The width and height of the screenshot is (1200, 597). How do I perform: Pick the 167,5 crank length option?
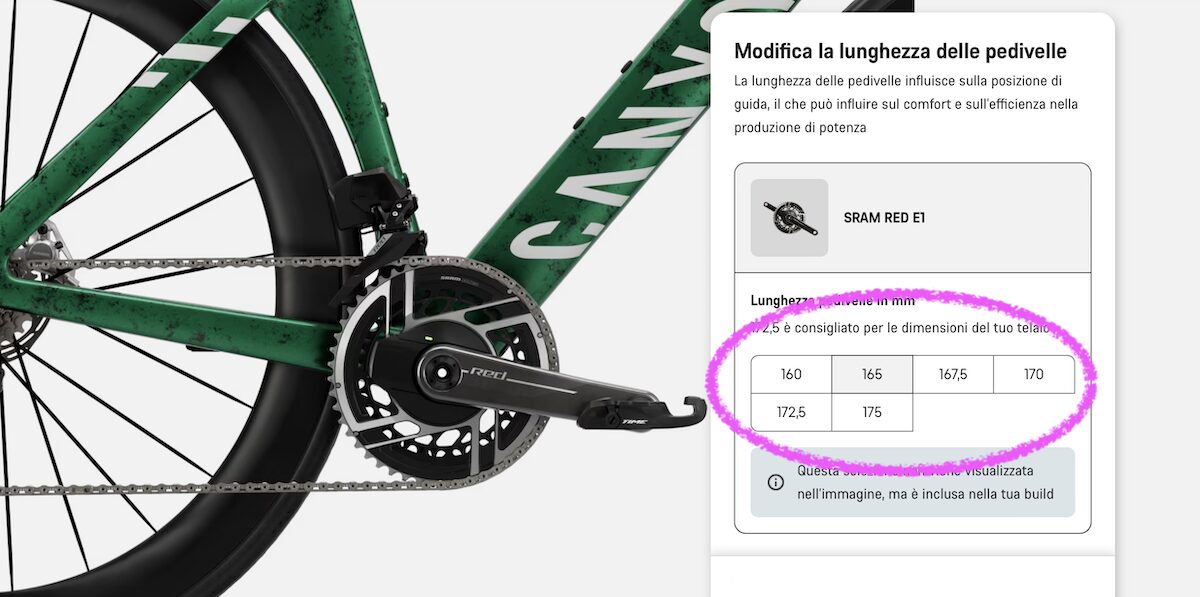[953, 374]
